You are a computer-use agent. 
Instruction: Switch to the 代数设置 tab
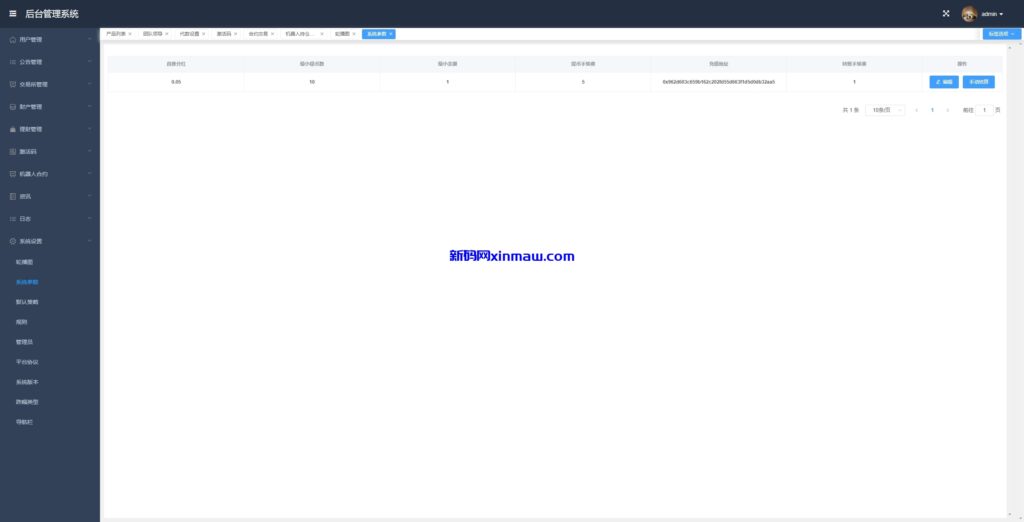pos(189,34)
